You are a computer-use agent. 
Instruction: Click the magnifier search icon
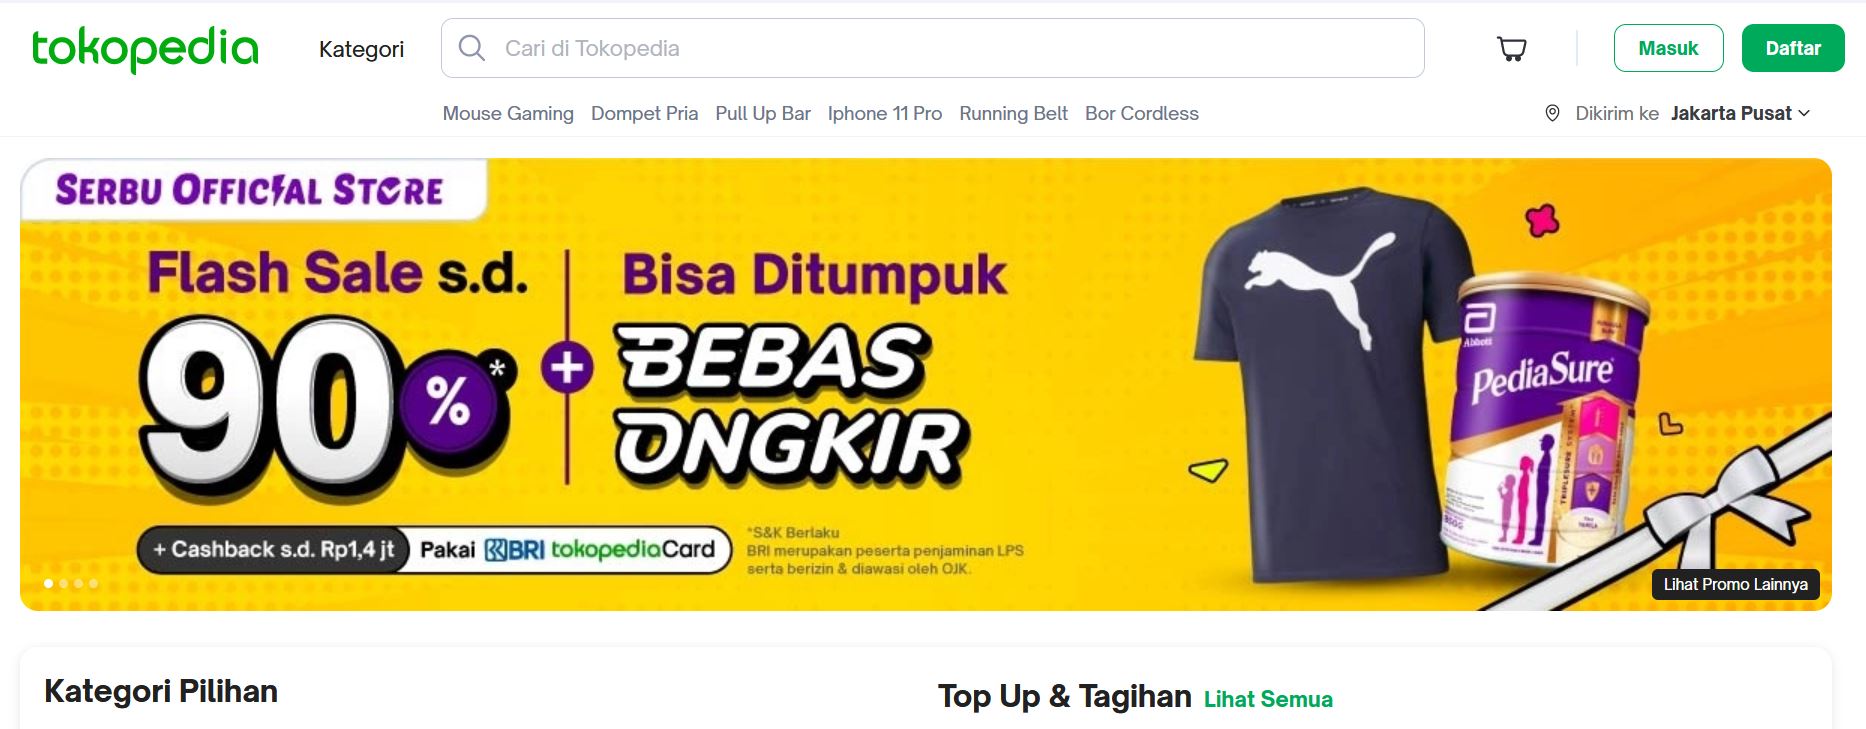click(471, 48)
